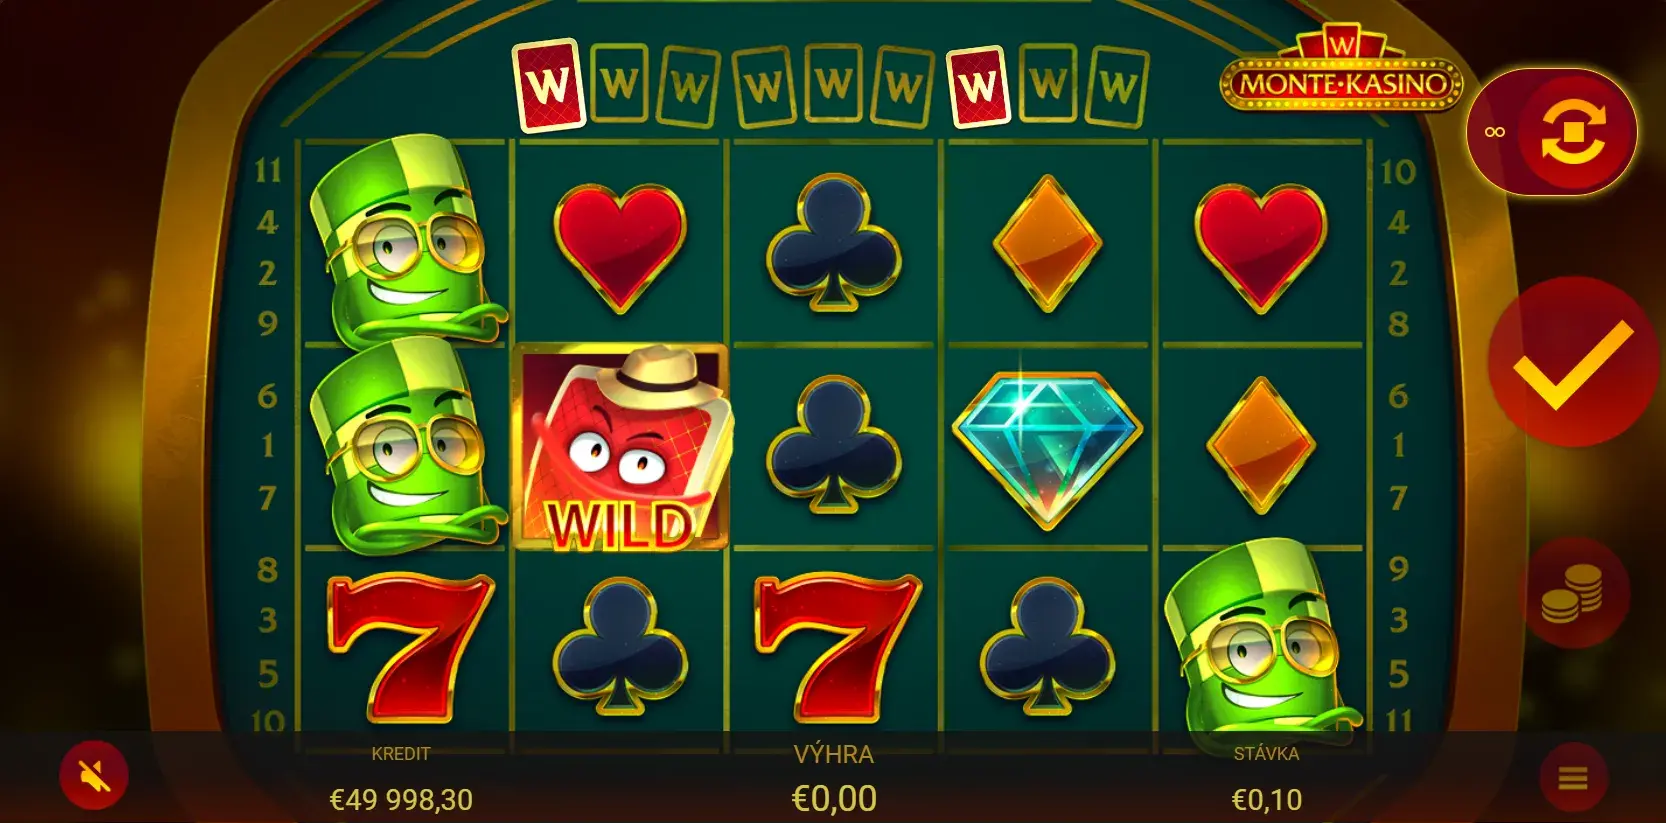1666x823 pixels.
Task: Click the red seven in third reel
Action: [x=837, y=646]
